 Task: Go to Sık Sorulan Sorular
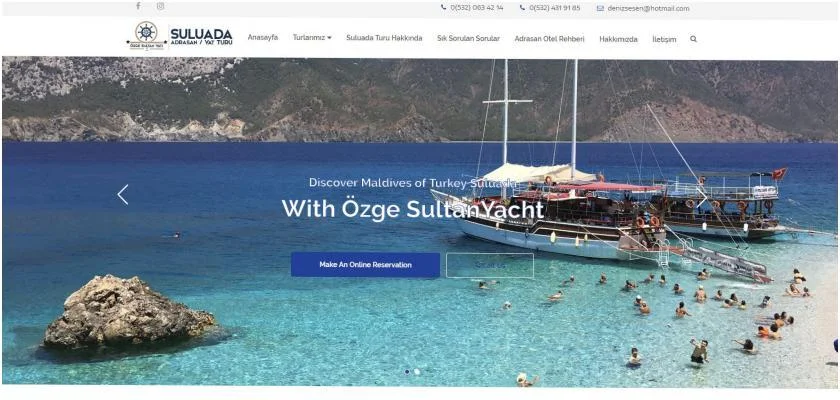tap(468, 39)
